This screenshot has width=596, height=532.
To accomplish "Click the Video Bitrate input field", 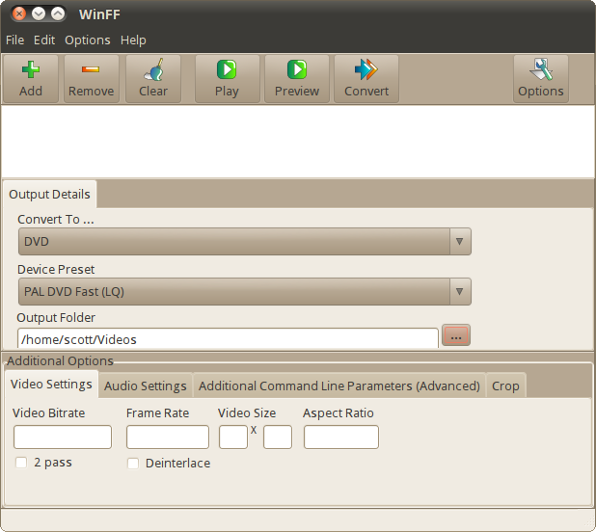I will tap(63, 437).
